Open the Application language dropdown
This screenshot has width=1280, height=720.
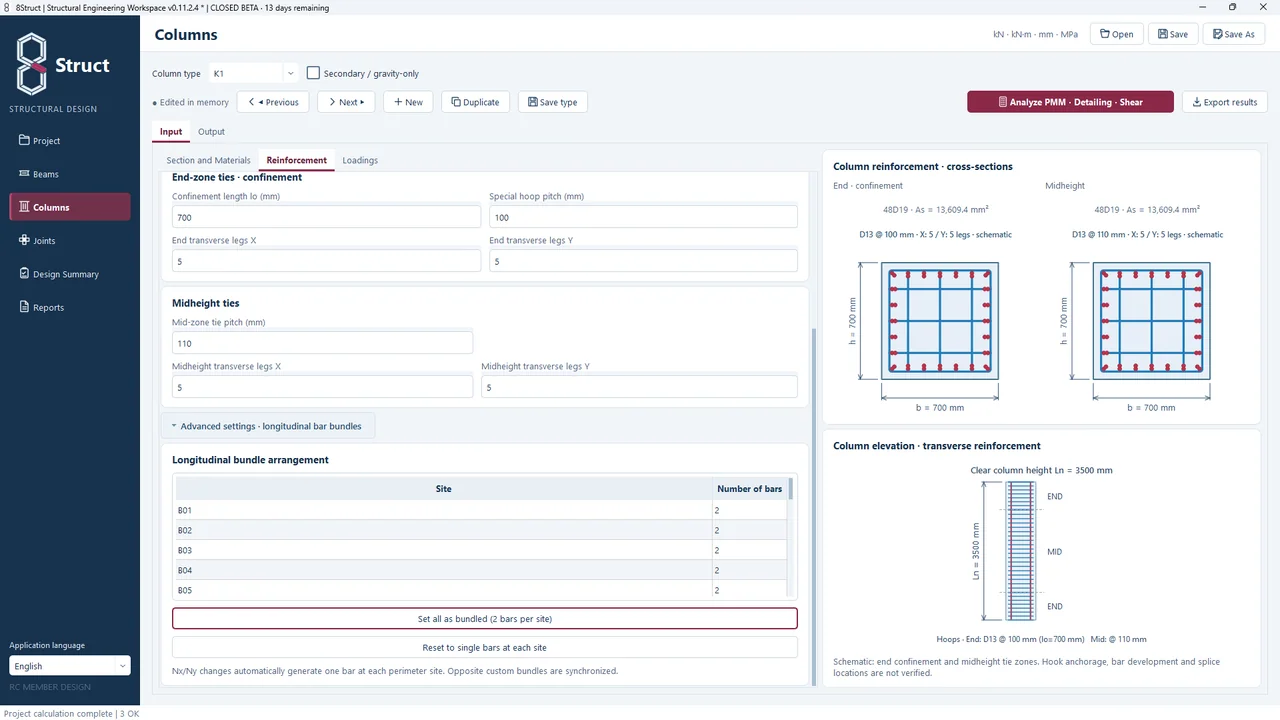click(x=70, y=666)
